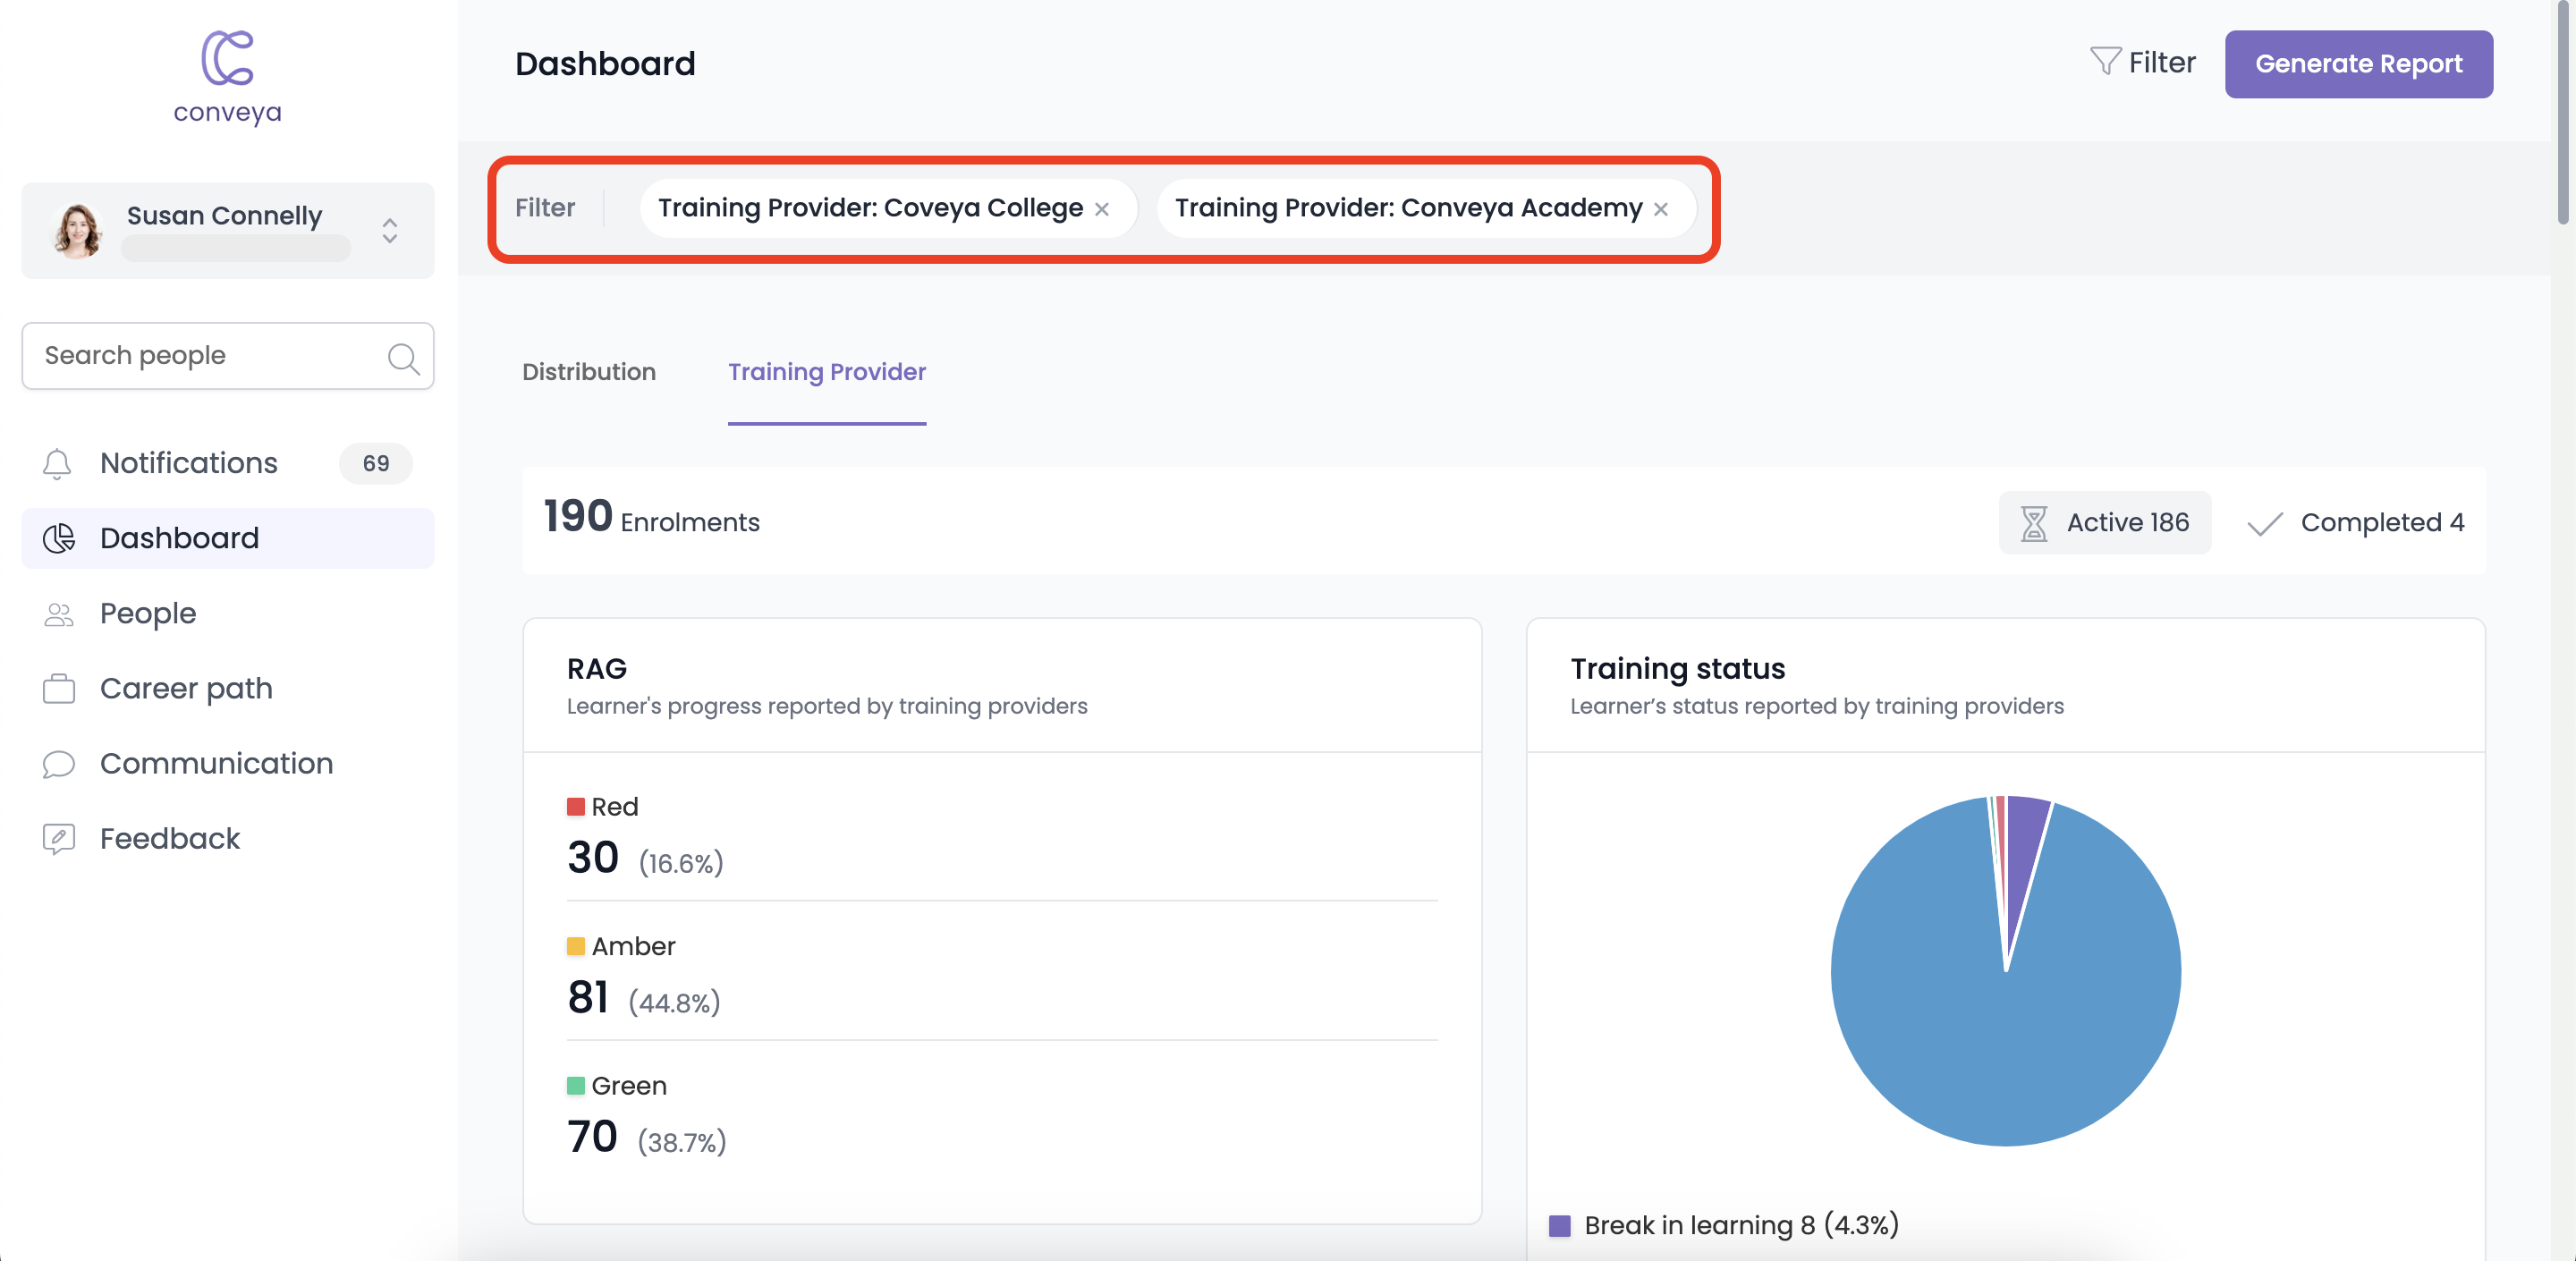
Task: Click the Notifications bell icon
Action: (x=57, y=463)
